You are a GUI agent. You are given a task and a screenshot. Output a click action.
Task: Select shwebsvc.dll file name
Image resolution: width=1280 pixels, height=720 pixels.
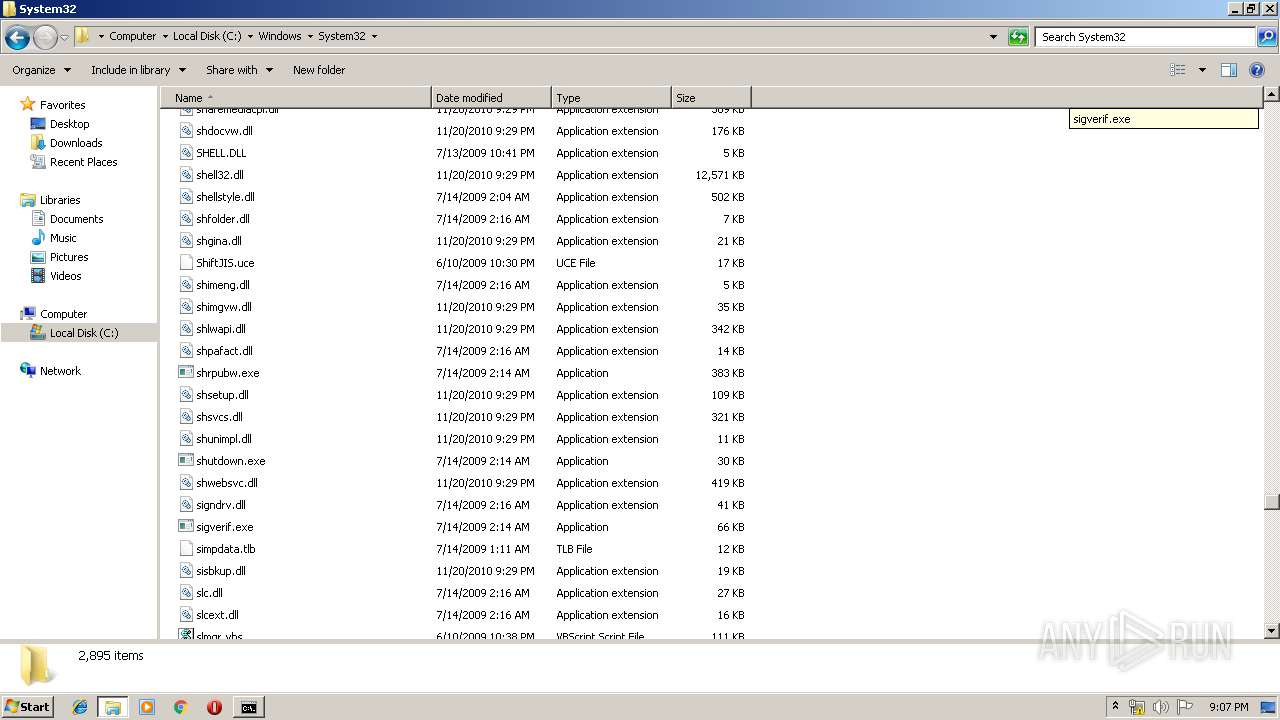coord(227,483)
